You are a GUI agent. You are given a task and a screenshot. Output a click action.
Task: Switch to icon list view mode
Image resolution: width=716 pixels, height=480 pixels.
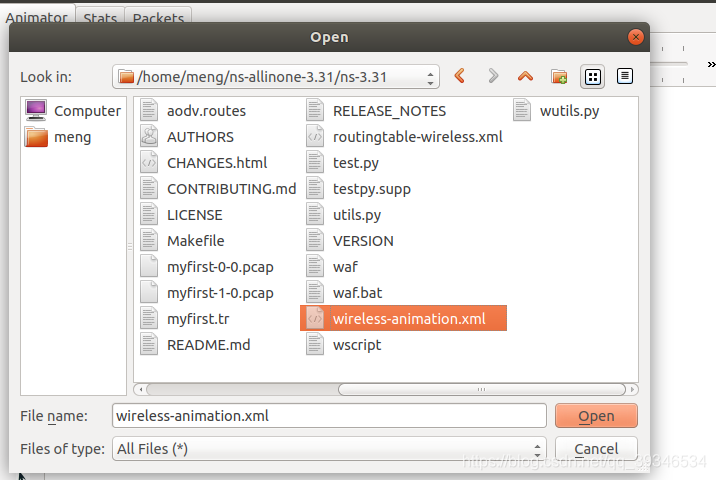click(x=593, y=77)
